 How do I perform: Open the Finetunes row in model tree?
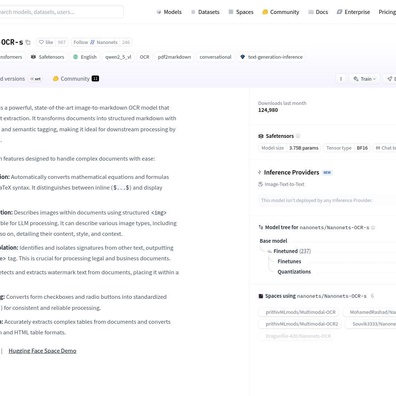point(289,261)
